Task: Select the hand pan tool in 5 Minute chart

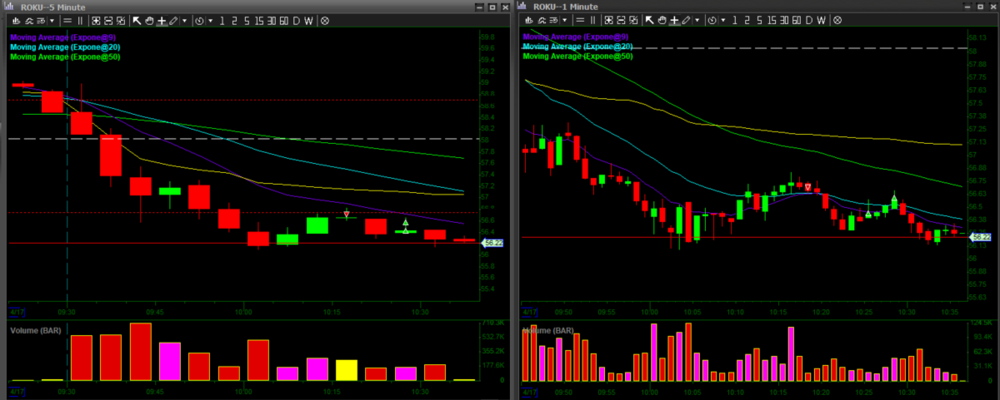Action: 150,20
